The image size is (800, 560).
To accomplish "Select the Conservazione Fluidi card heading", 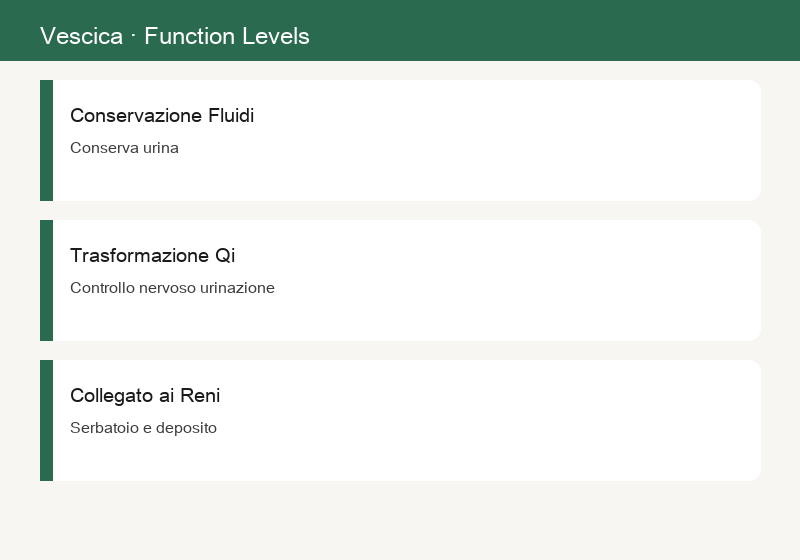I will coord(162,116).
